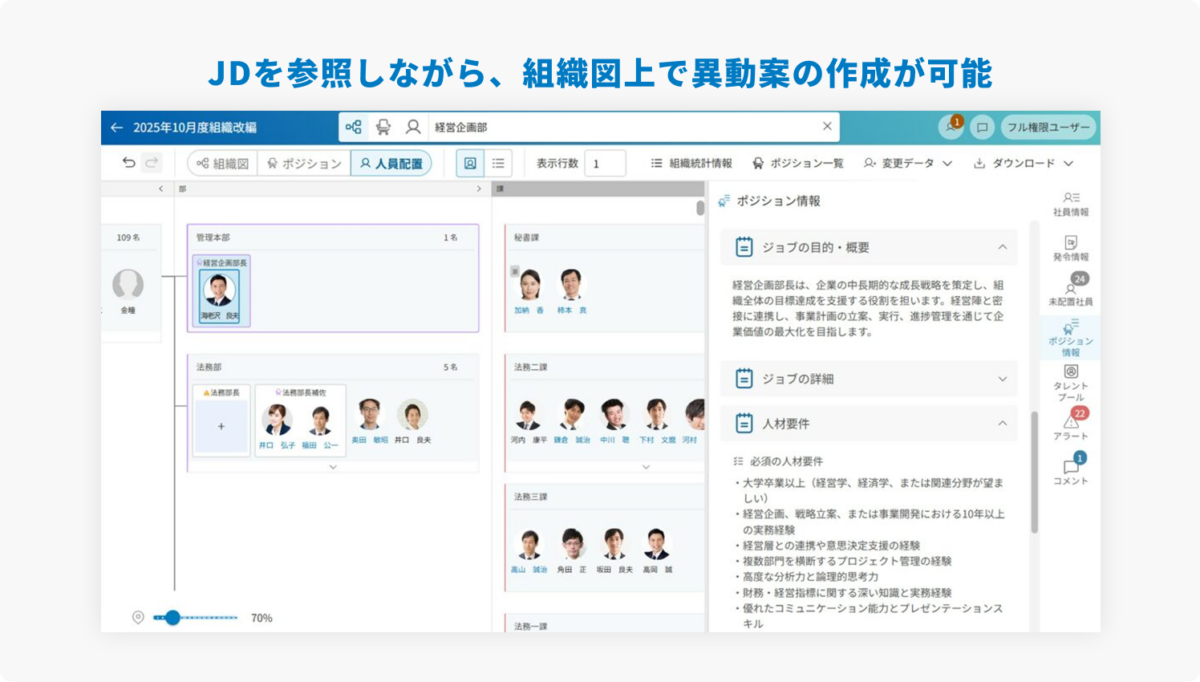Switch to list view toggle
1200x682 pixels.
(x=498, y=163)
